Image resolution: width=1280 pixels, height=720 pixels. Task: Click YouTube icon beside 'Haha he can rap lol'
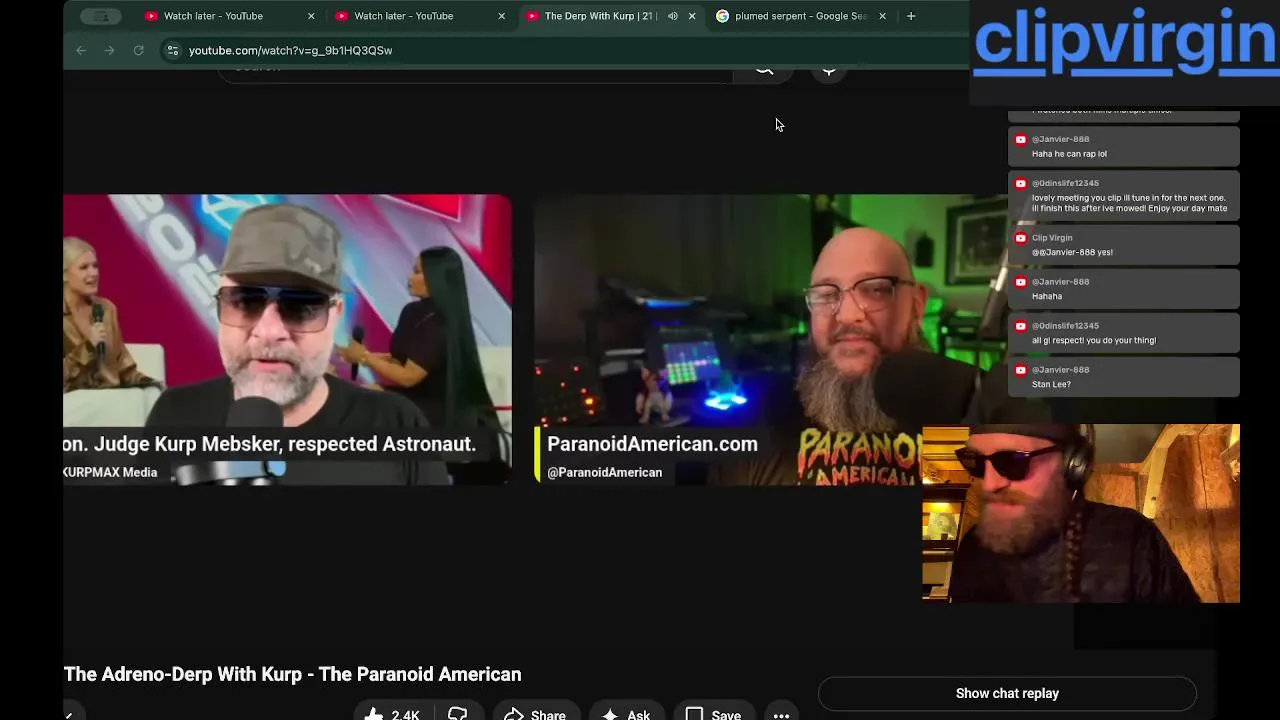1020,140
